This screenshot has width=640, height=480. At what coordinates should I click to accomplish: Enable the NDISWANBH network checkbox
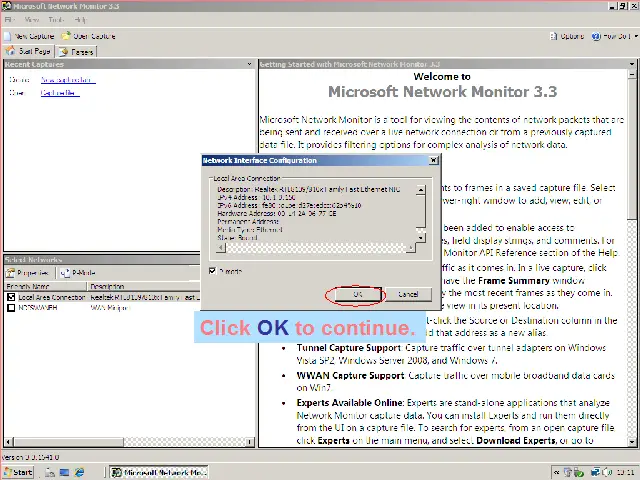tap(11, 308)
